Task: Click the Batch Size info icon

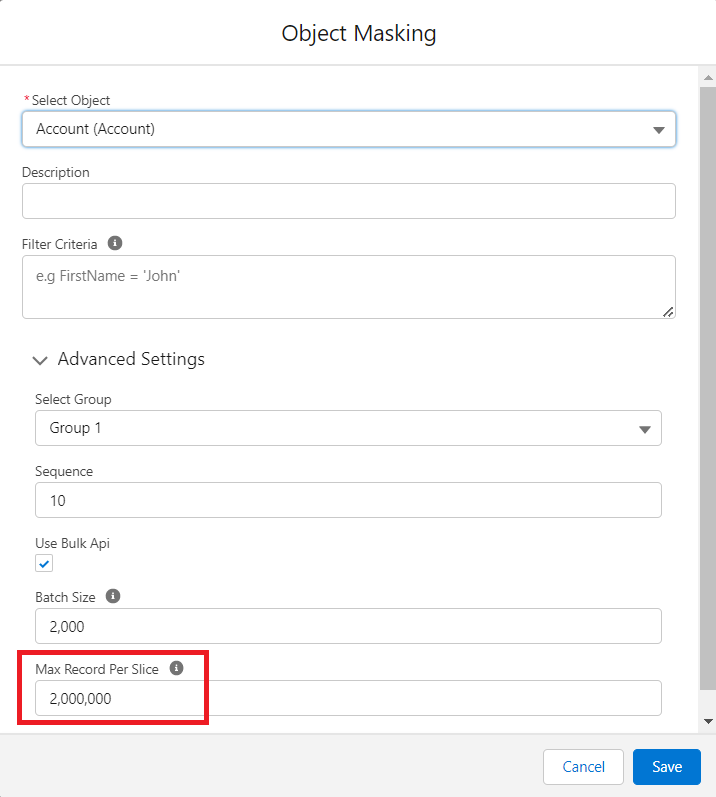Action: pos(113,596)
